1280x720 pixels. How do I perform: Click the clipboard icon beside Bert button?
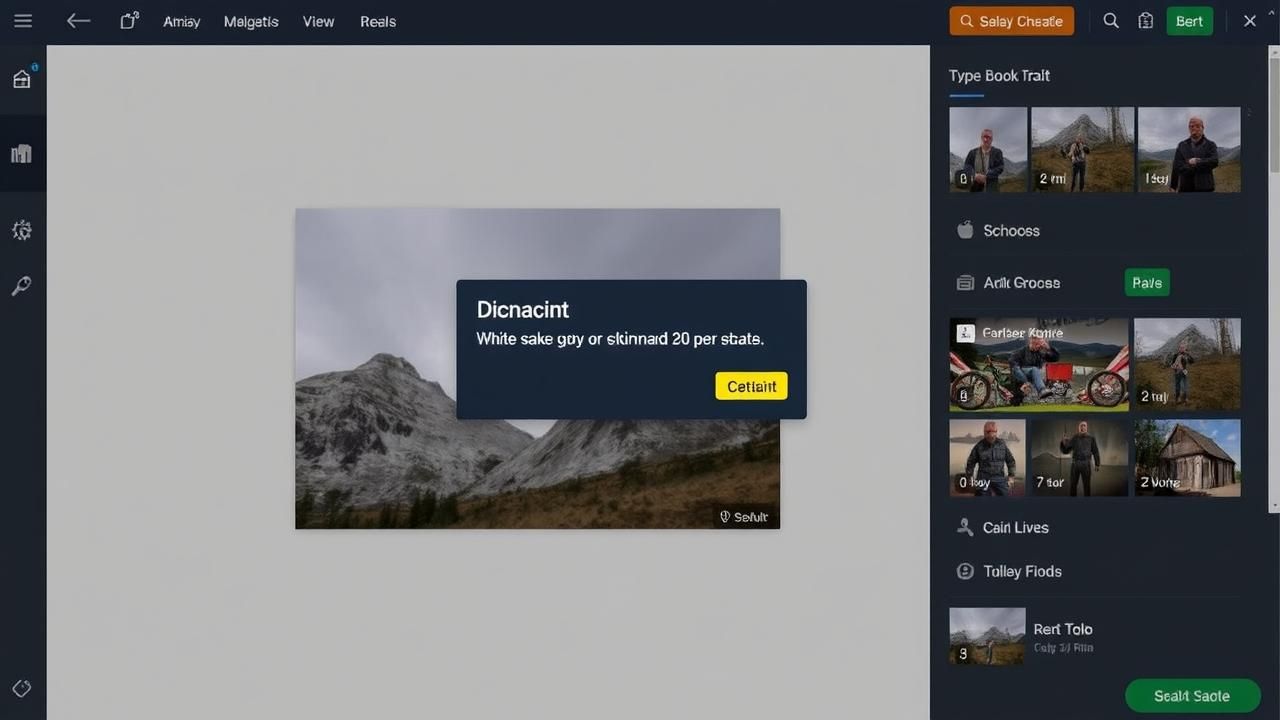coord(1146,21)
